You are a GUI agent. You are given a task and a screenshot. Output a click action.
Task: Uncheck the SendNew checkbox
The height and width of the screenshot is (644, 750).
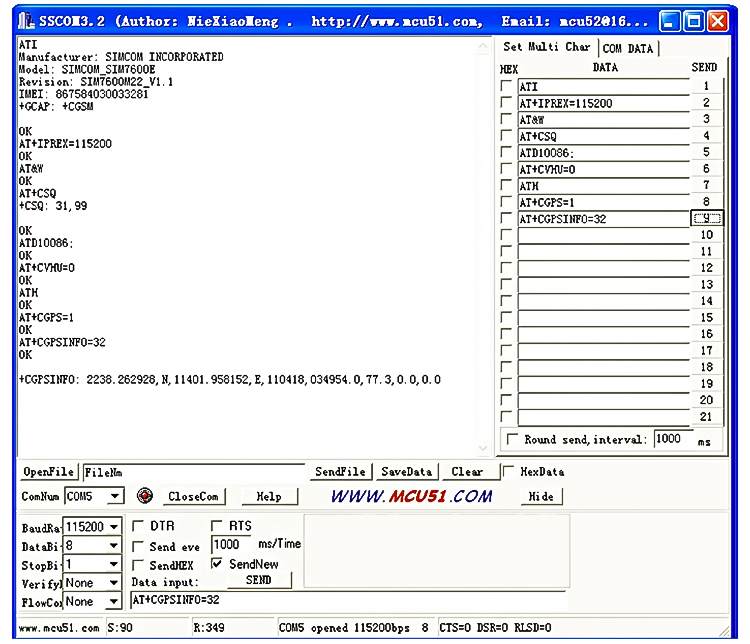click(x=217, y=564)
